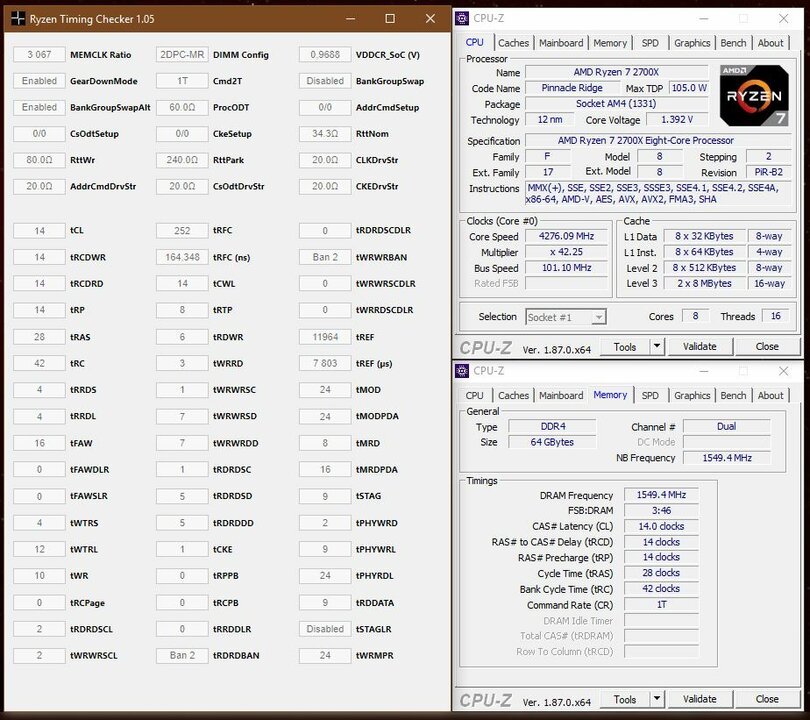Click the RttPark 240.0Ω field

tap(182, 160)
